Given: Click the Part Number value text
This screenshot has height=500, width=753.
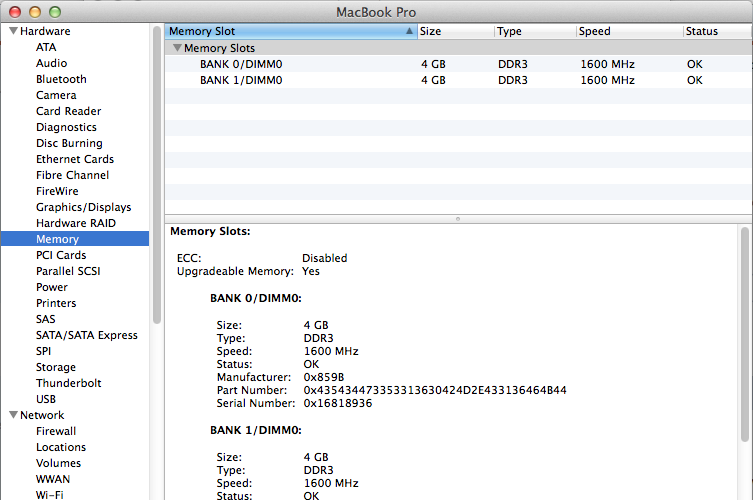Looking at the screenshot, I should (x=435, y=390).
